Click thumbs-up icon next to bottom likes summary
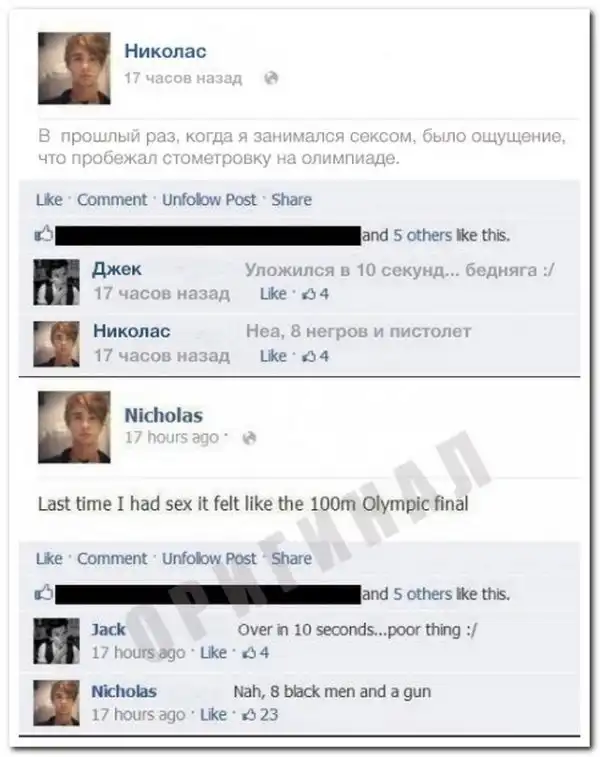600x757 pixels. (44, 593)
